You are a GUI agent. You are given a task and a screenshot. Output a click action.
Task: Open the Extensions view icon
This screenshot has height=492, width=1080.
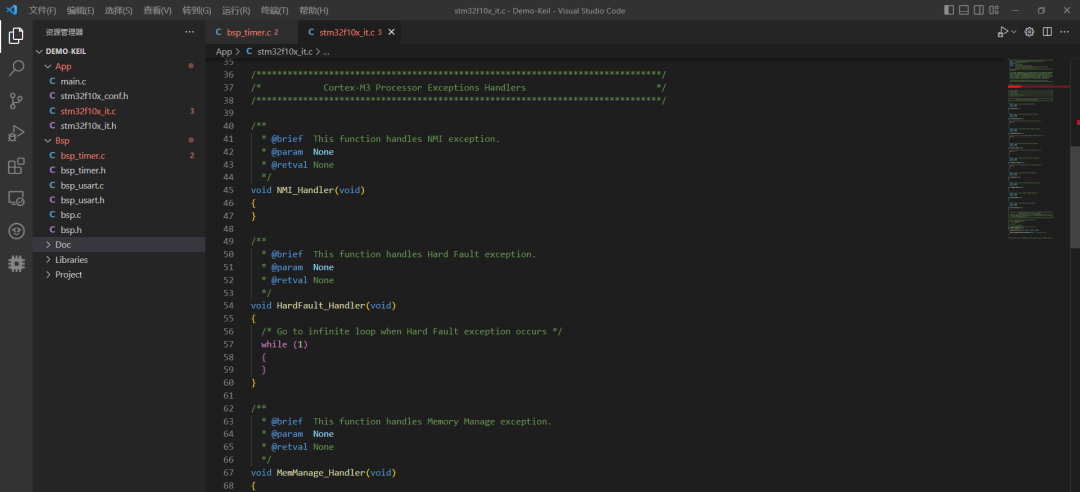[16, 166]
